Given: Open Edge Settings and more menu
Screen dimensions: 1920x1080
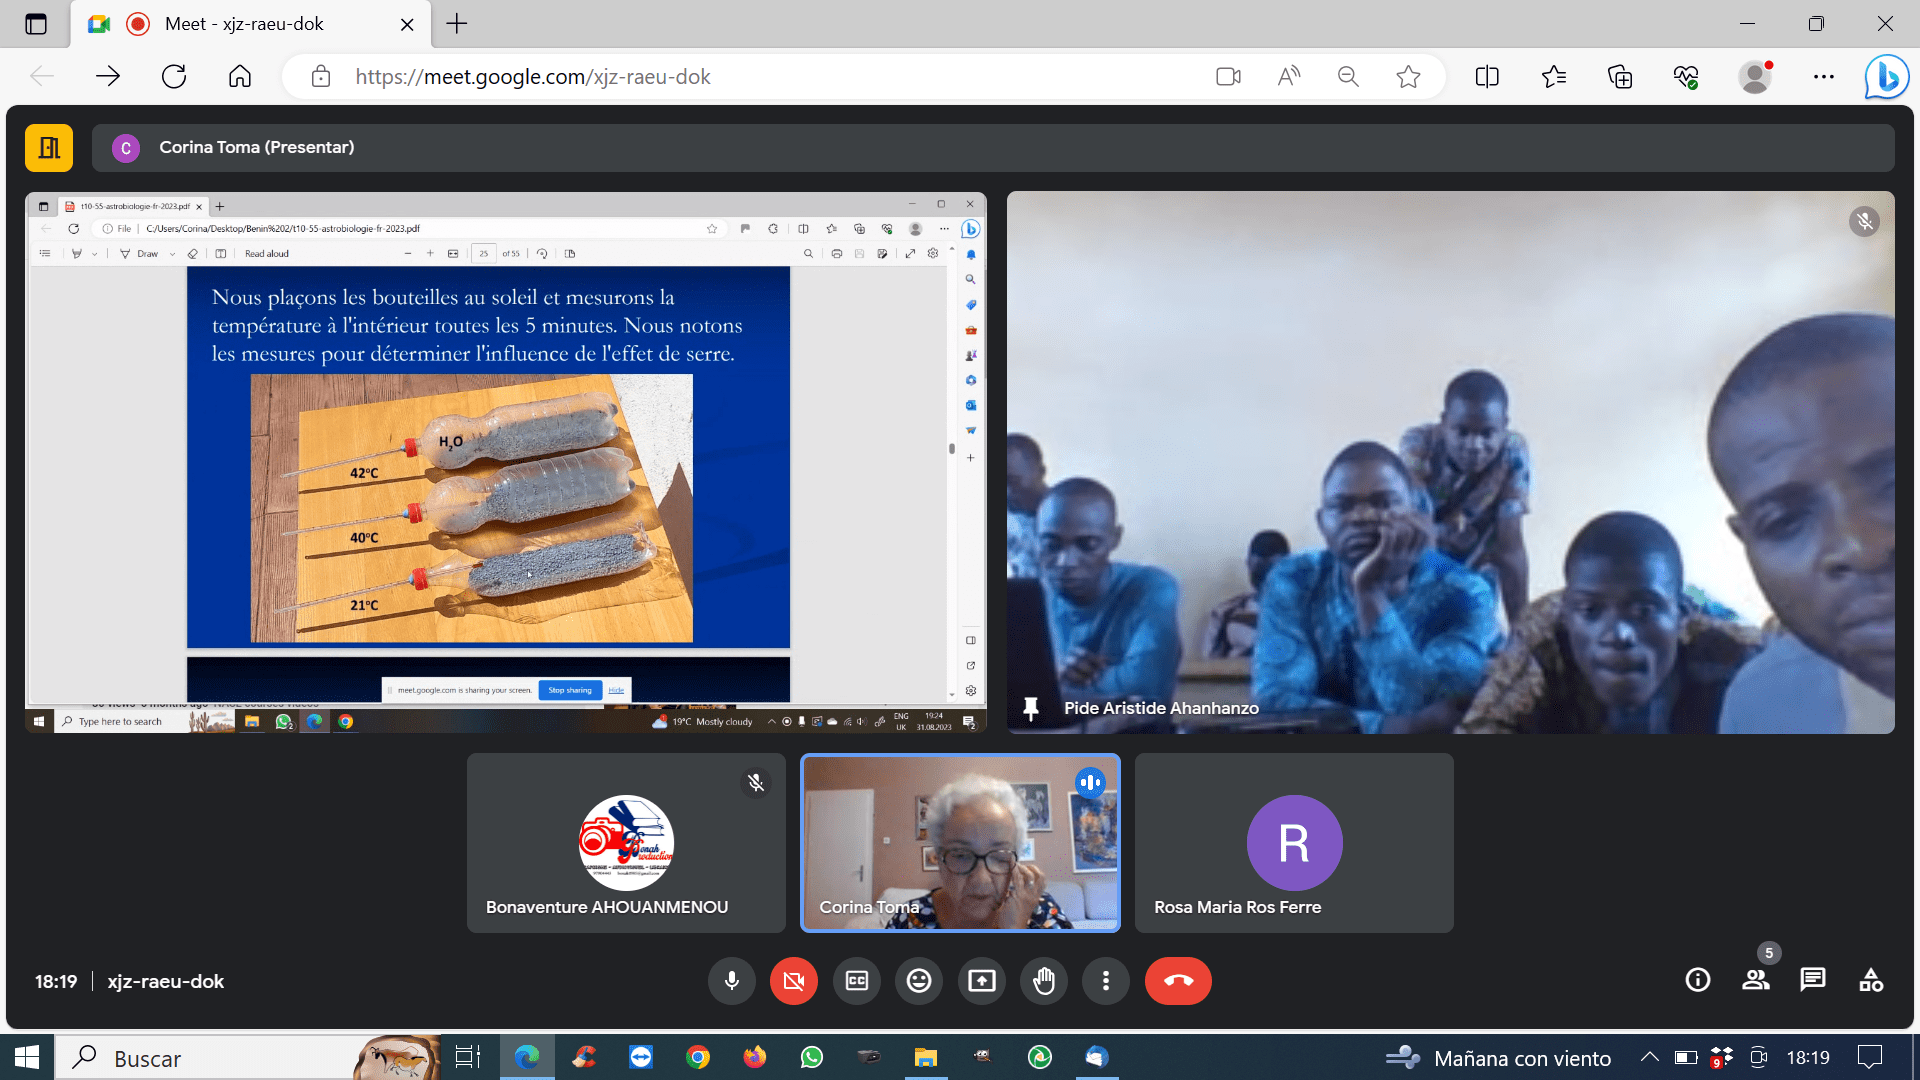Looking at the screenshot, I should [1824, 77].
